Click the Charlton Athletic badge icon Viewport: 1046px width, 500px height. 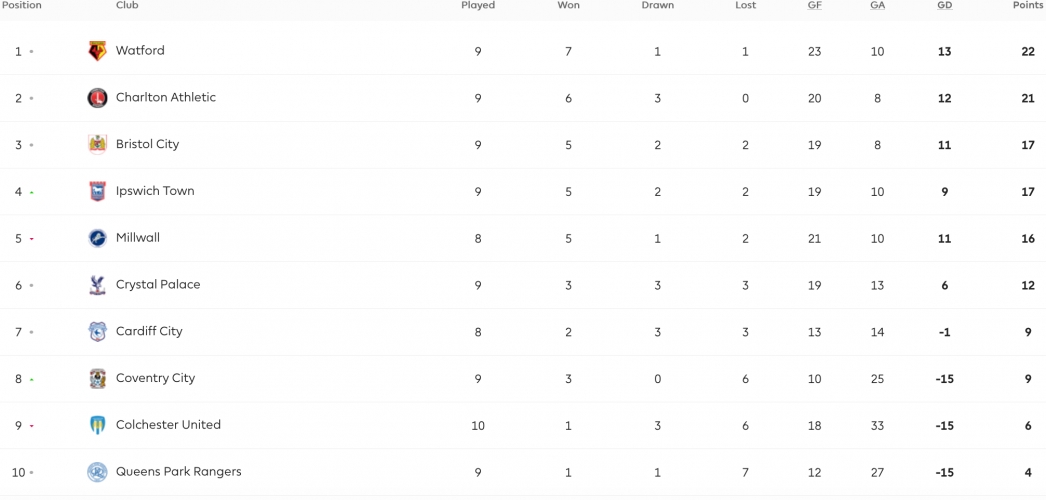(x=97, y=98)
